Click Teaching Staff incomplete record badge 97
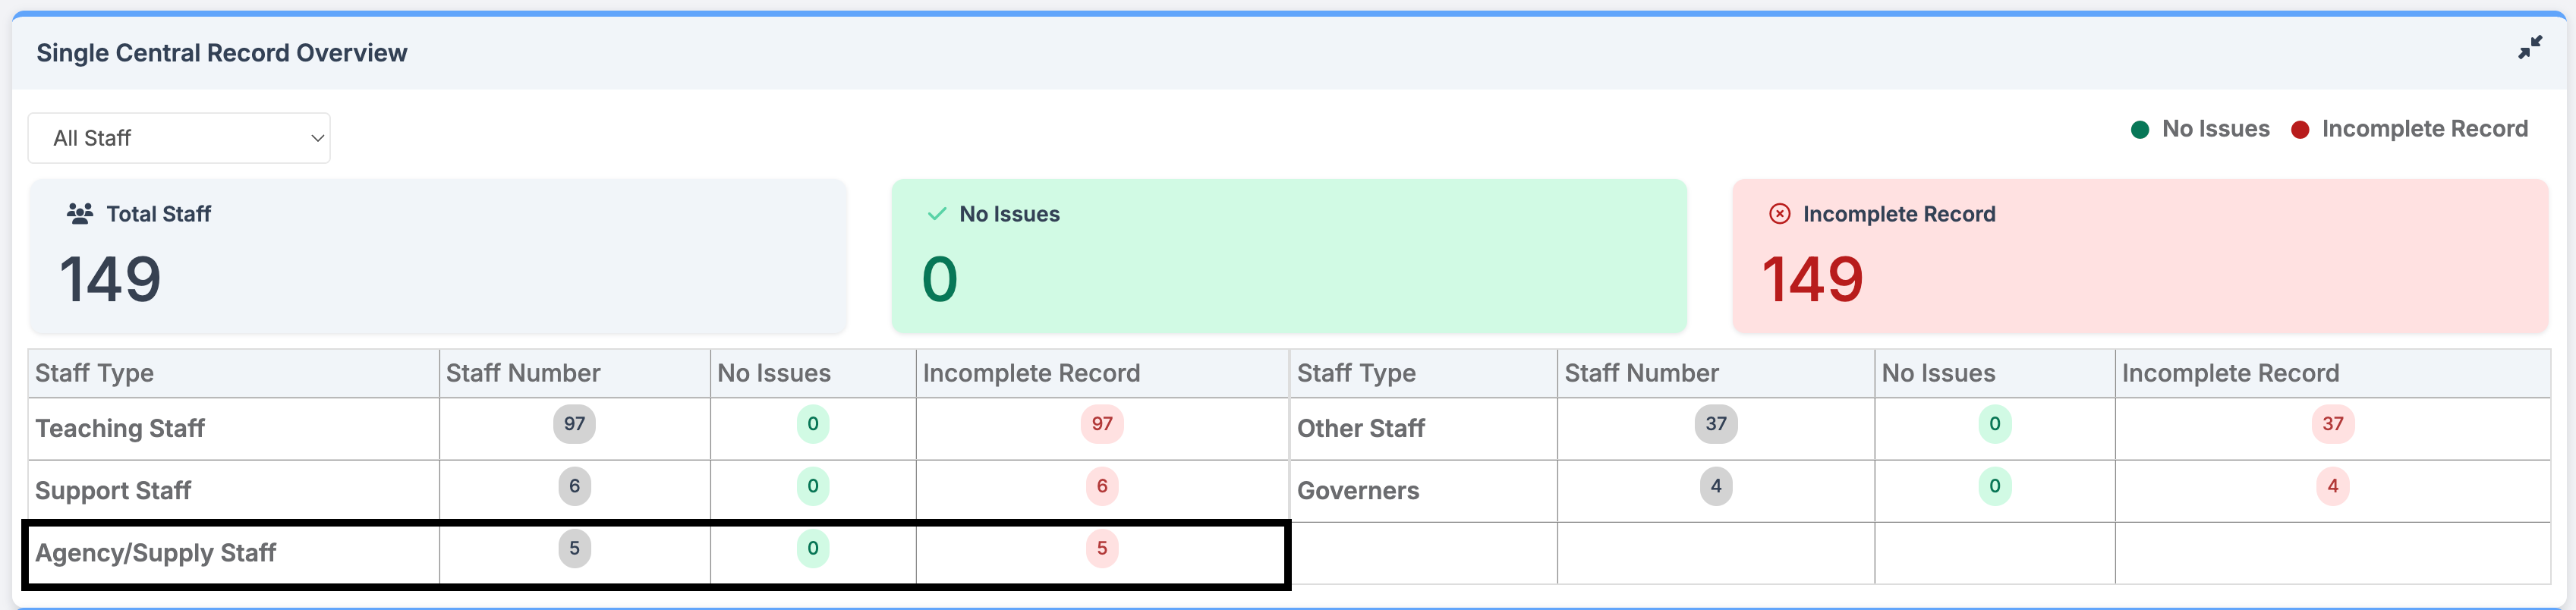The width and height of the screenshot is (2576, 610). [x=1102, y=424]
